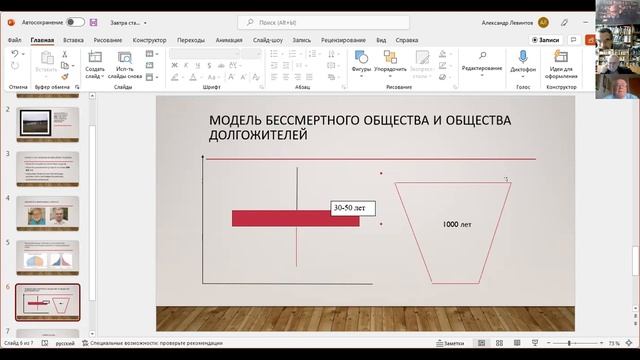Open the comments icon
Screen dimensions: 640x360
pyautogui.click(x=573, y=40)
